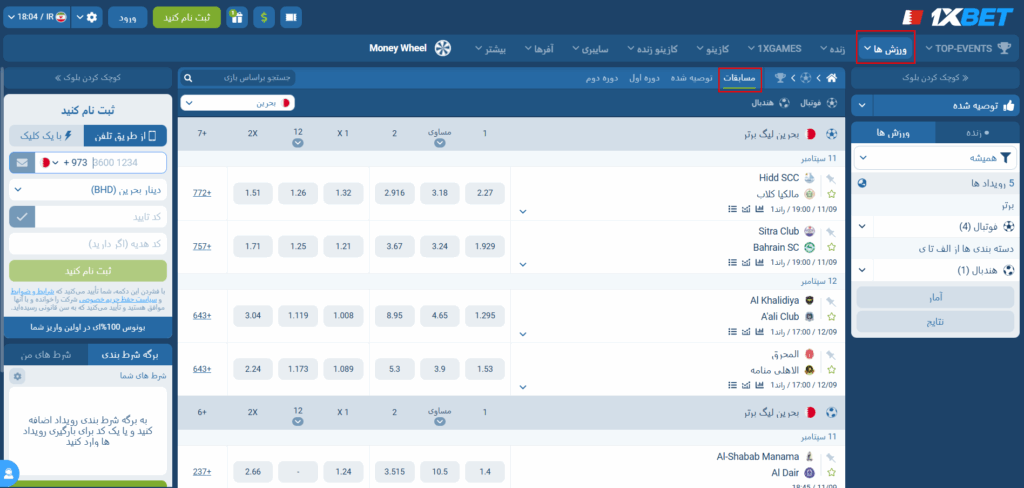Open bar chart icon in the المحرق match row
This screenshot has height=488, width=1024.
[760, 385]
